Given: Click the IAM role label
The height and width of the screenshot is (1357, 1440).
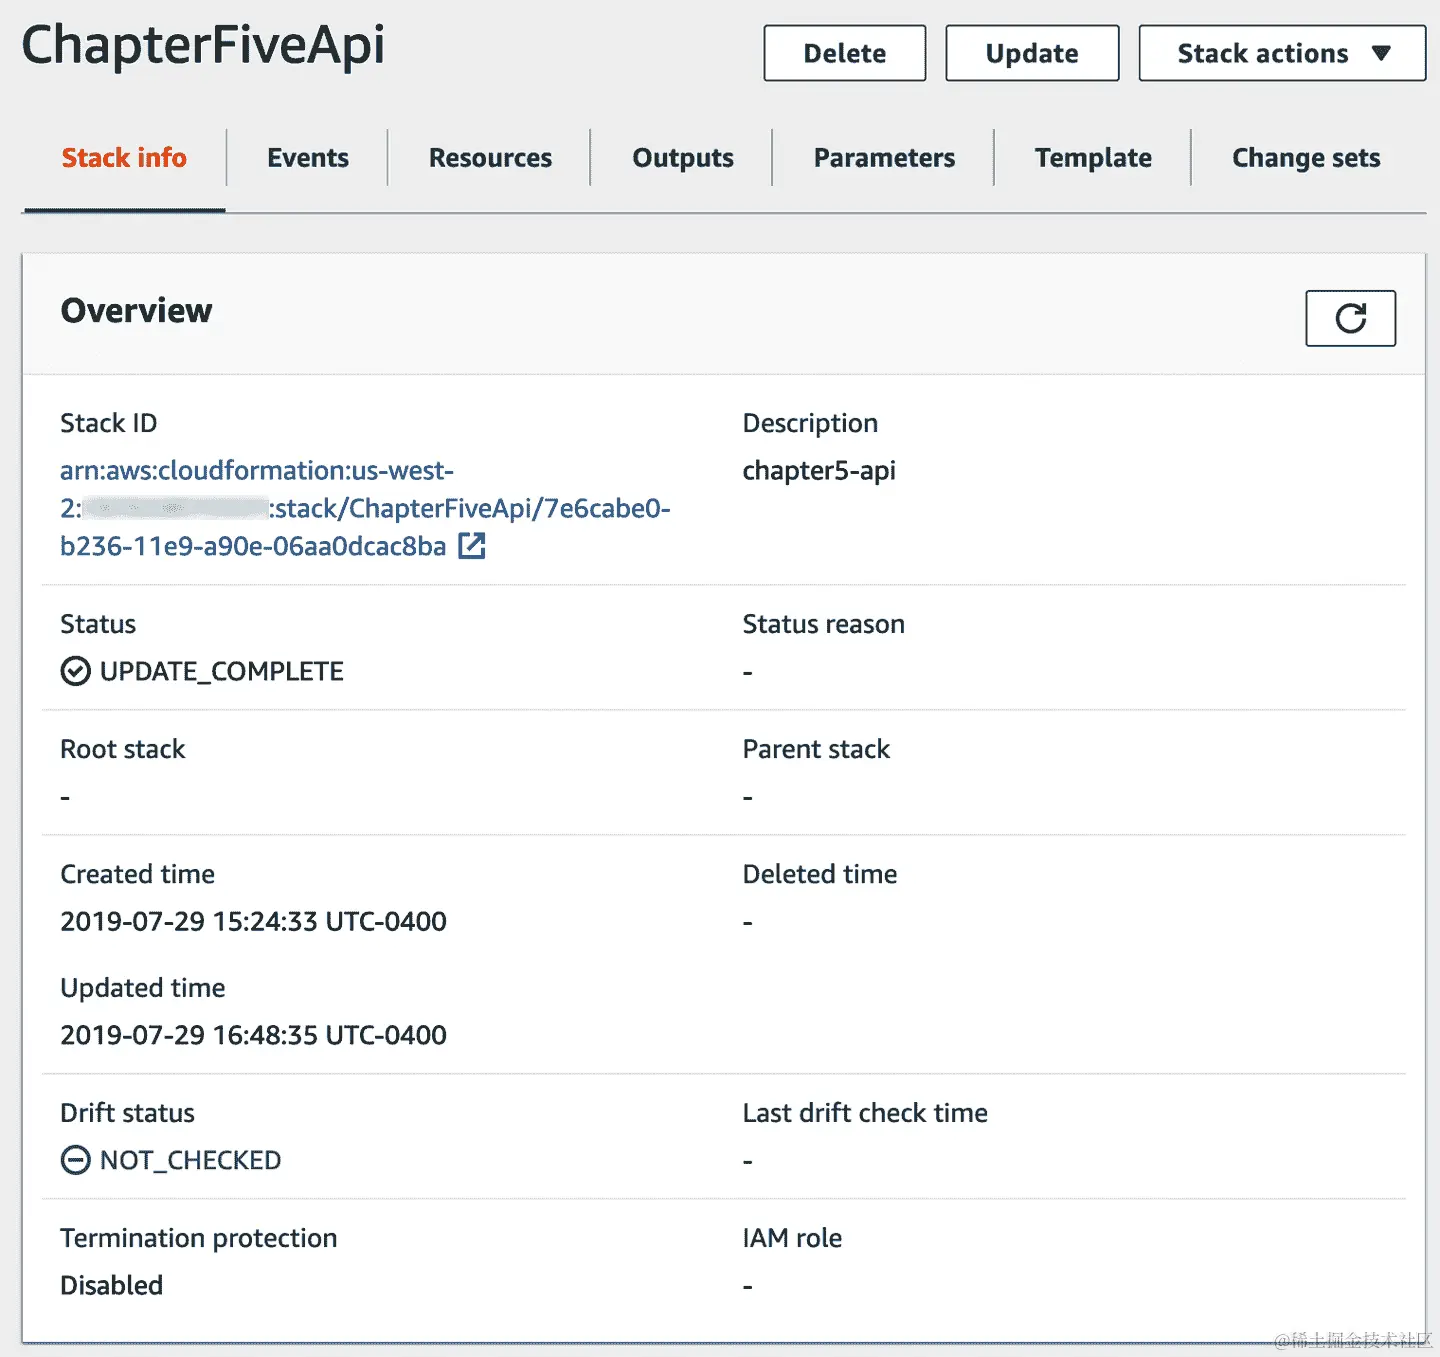Looking at the screenshot, I should click(792, 1238).
